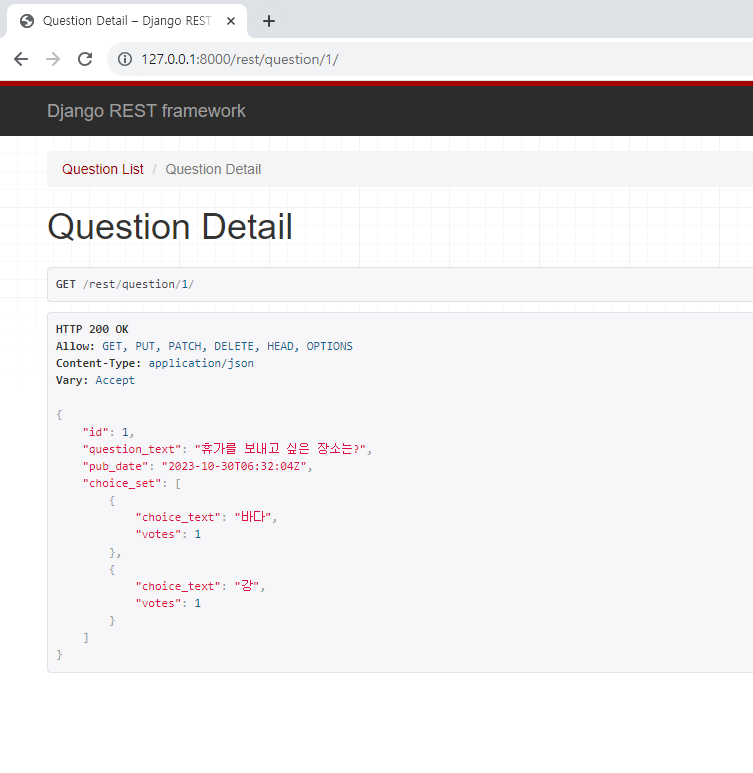Click the Question Detail page heading
The width and height of the screenshot is (753, 773).
(170, 227)
